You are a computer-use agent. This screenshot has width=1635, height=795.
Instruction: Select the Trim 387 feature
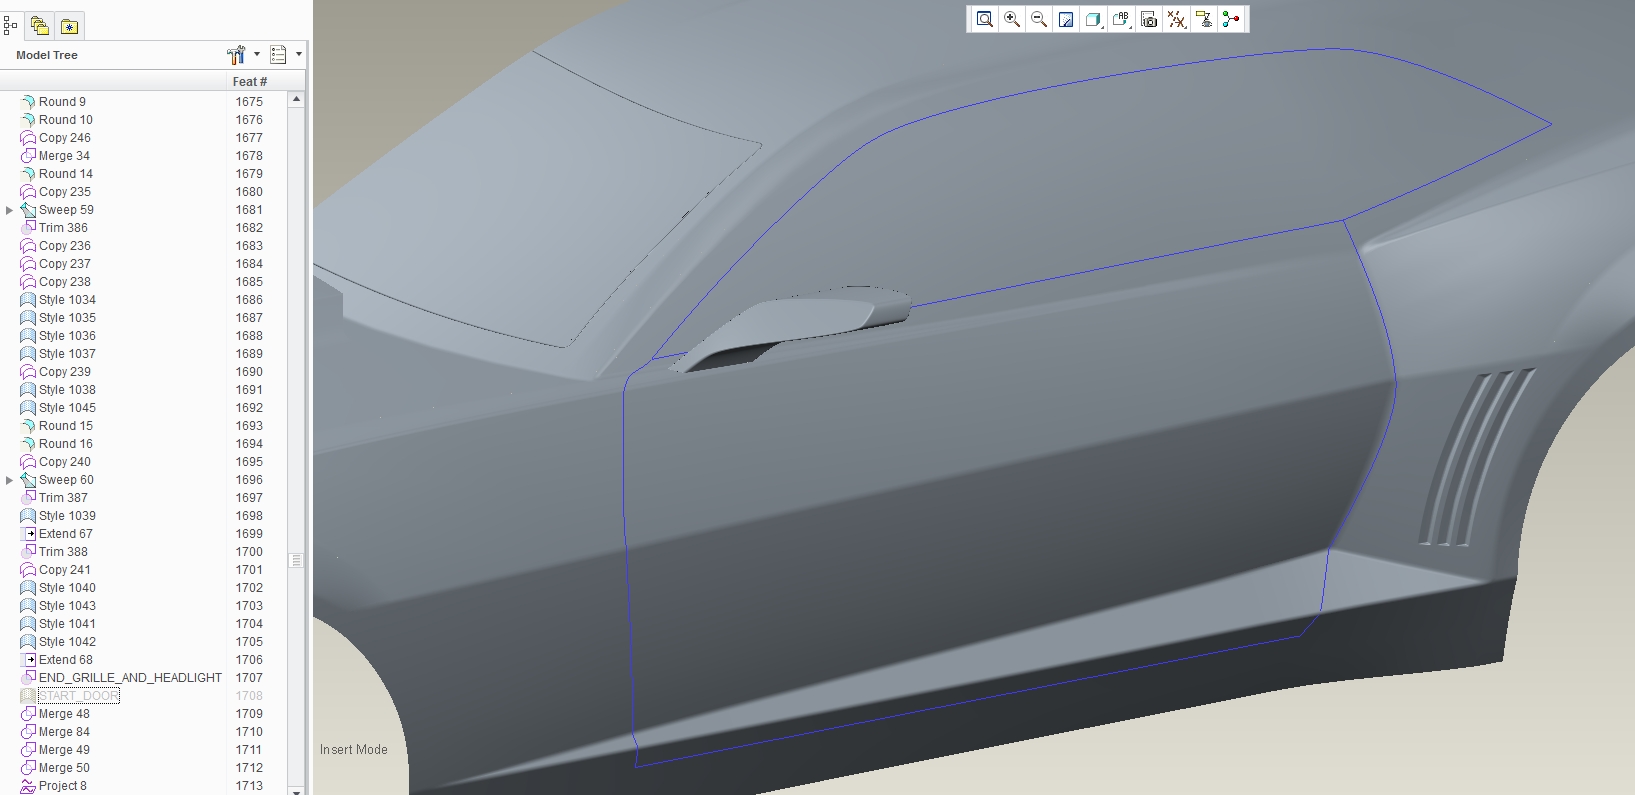click(x=63, y=498)
